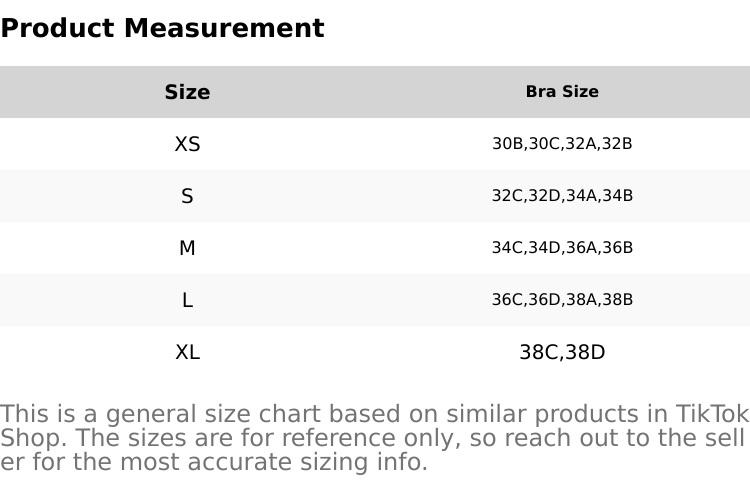The height and width of the screenshot is (498, 750).
Task: Click the L size cell
Action: 187,300
